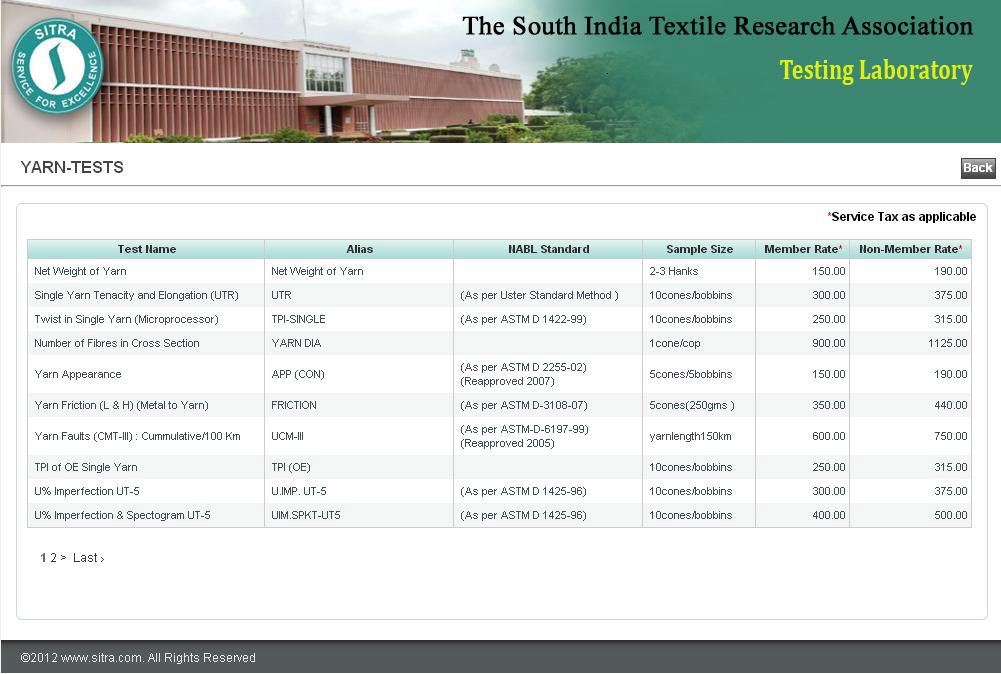Image resolution: width=1001 pixels, height=674 pixels.
Task: Click the SITRA circular logo
Action: 57,66
